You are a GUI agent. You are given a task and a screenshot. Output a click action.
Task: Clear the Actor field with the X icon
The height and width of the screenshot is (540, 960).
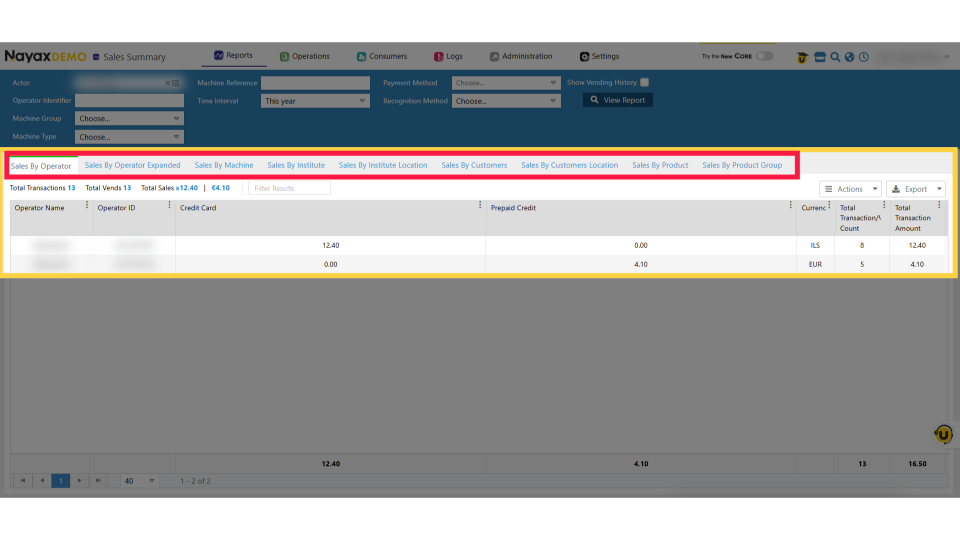[167, 83]
